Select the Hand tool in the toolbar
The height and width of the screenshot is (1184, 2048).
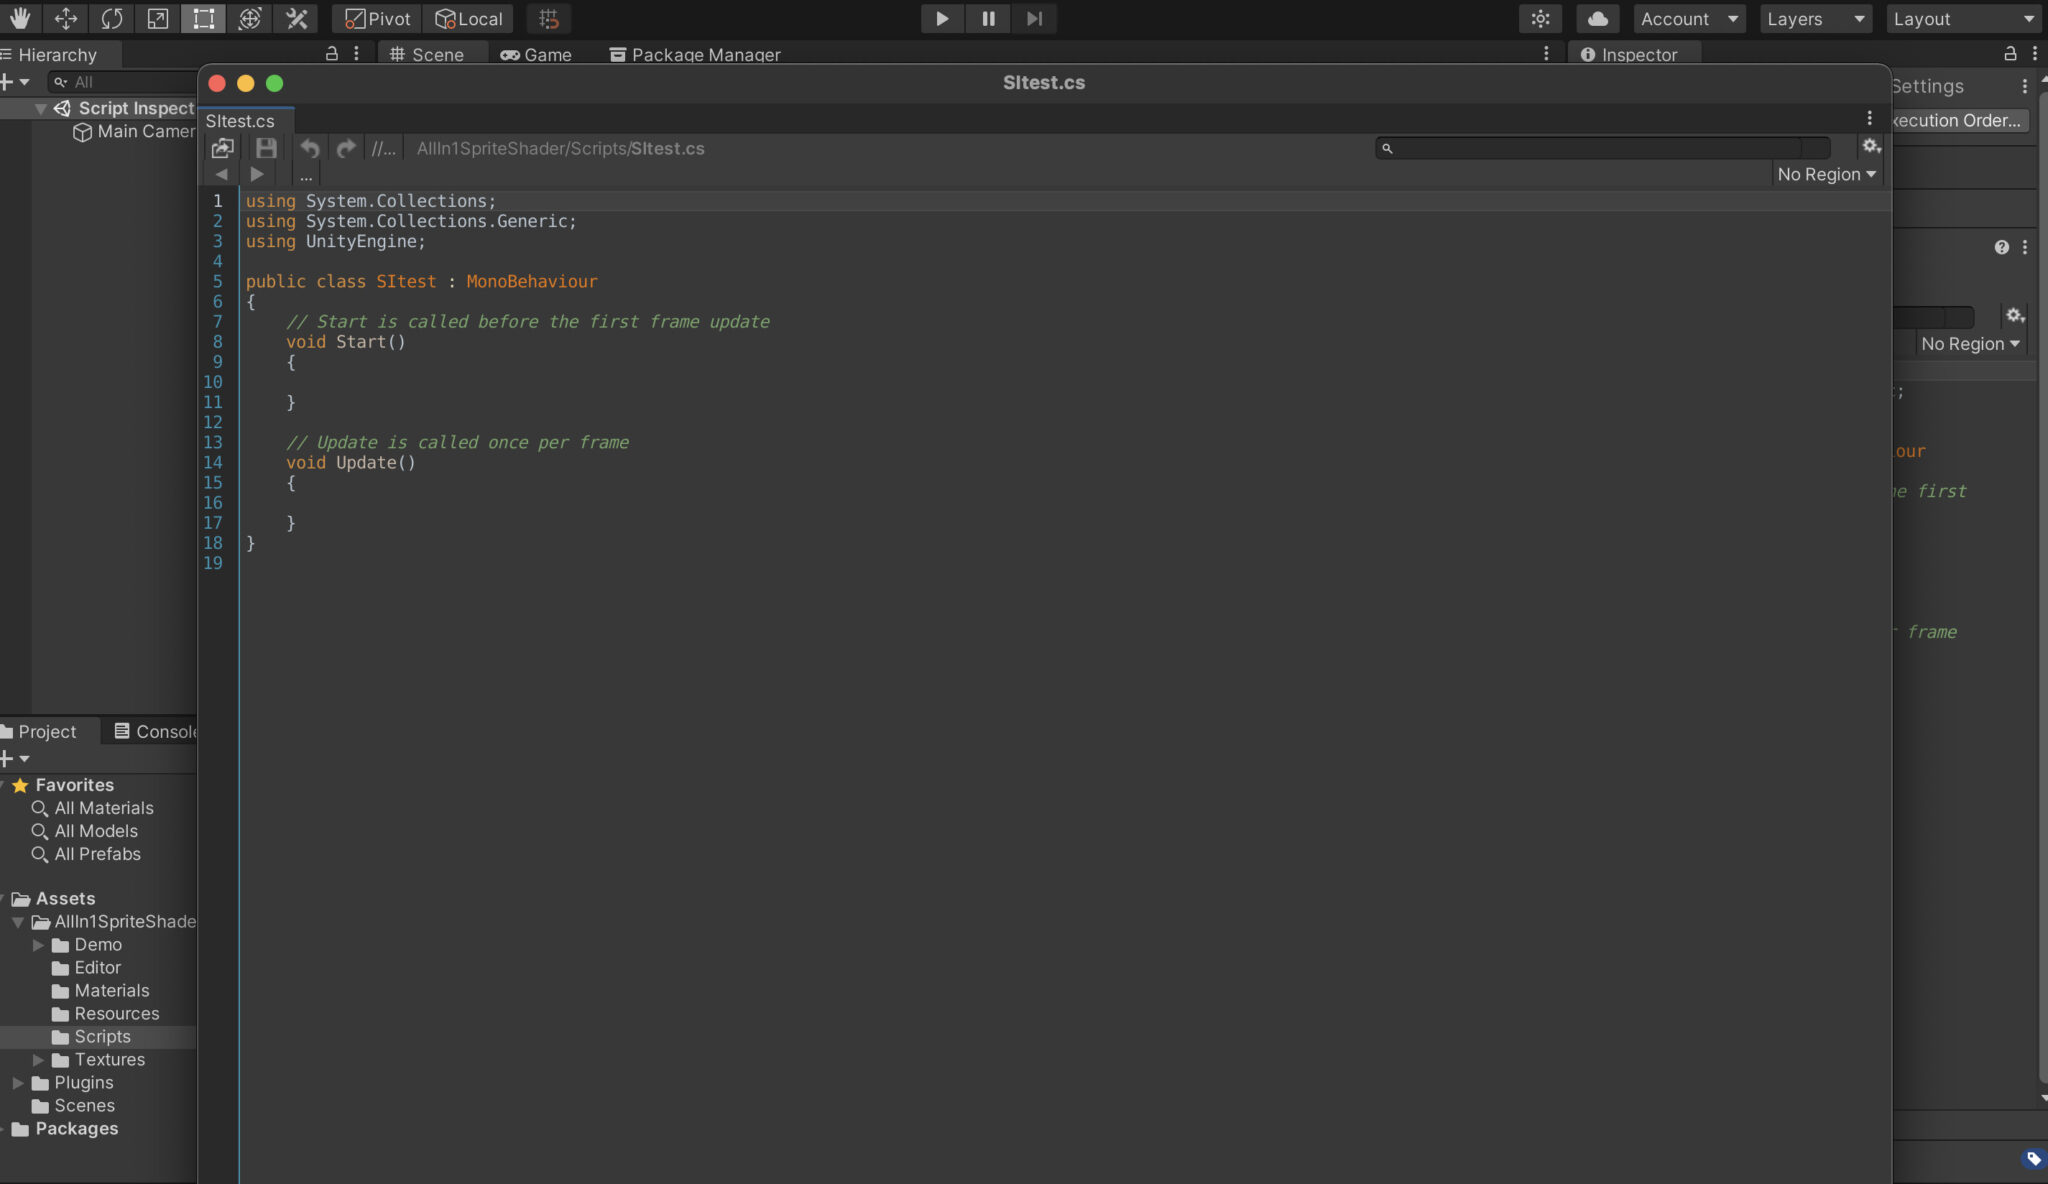20,18
